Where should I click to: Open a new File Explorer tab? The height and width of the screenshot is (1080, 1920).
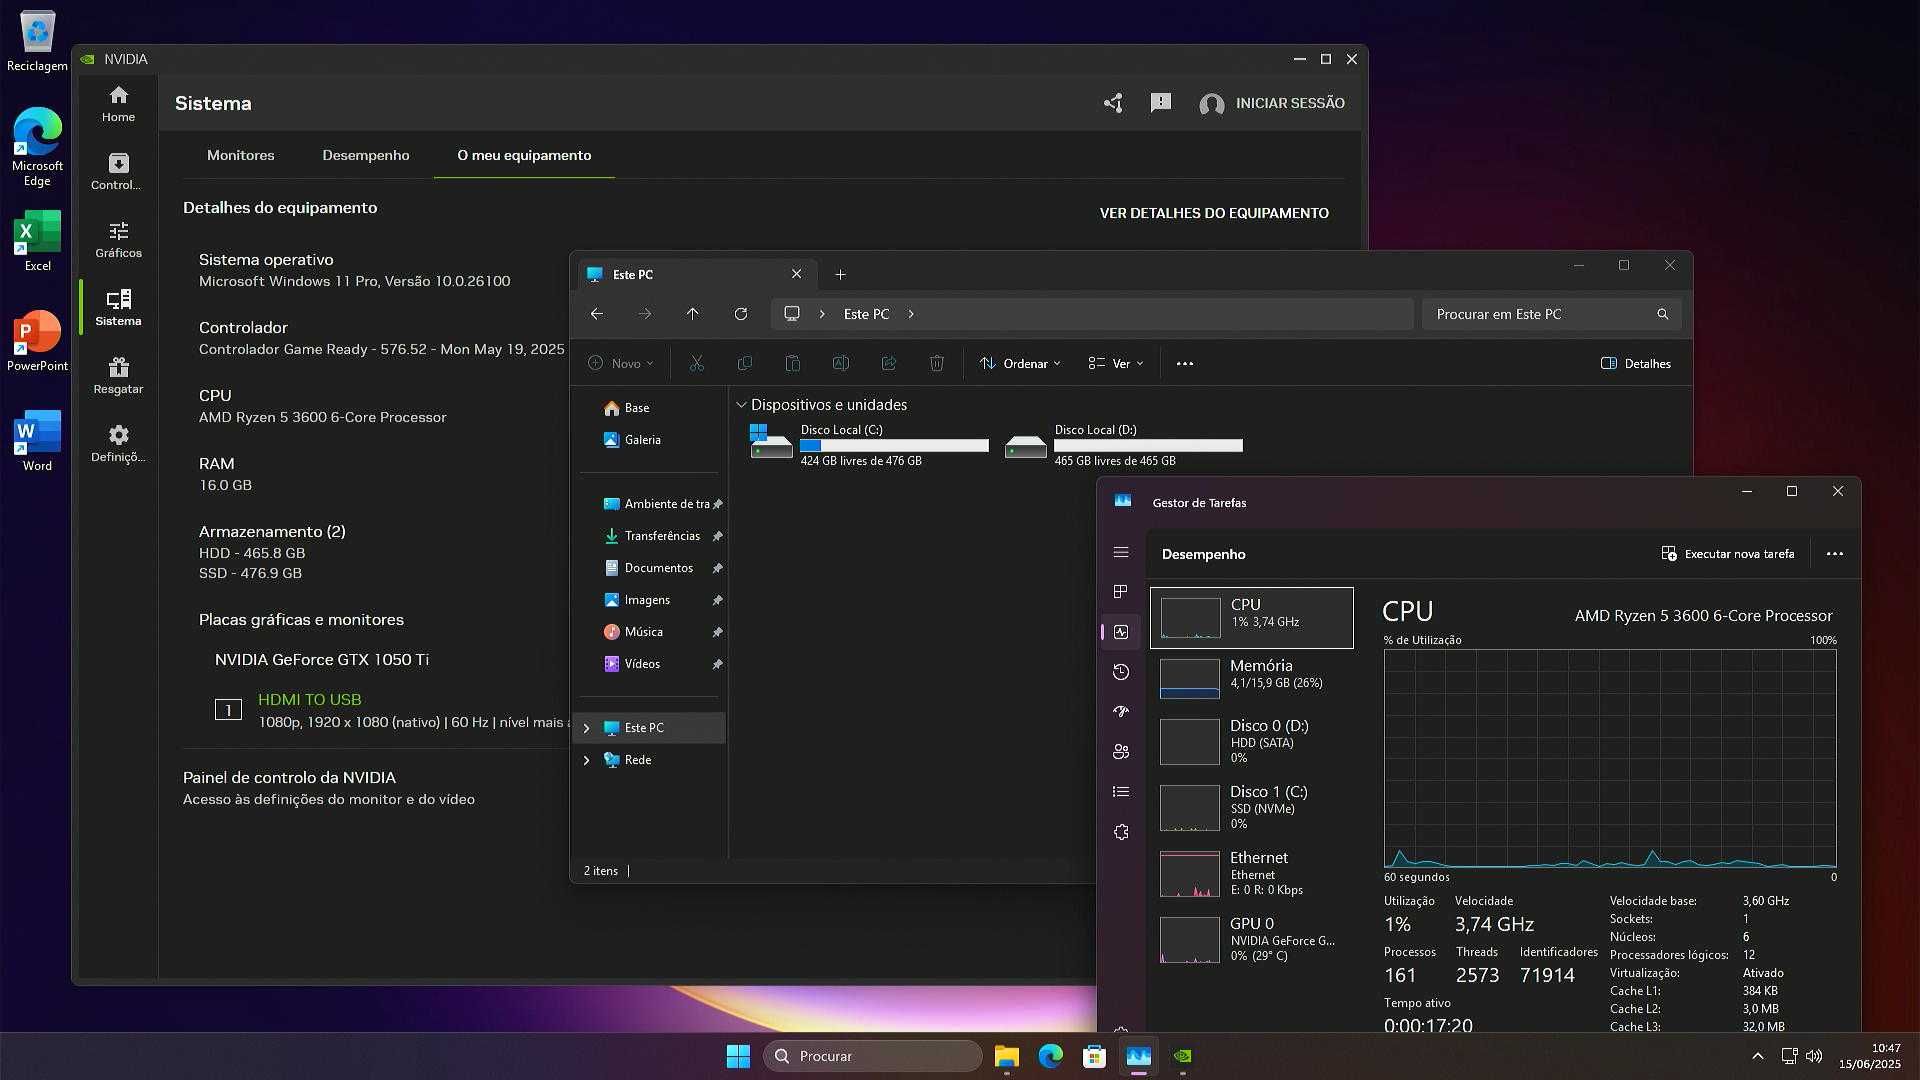click(x=840, y=274)
